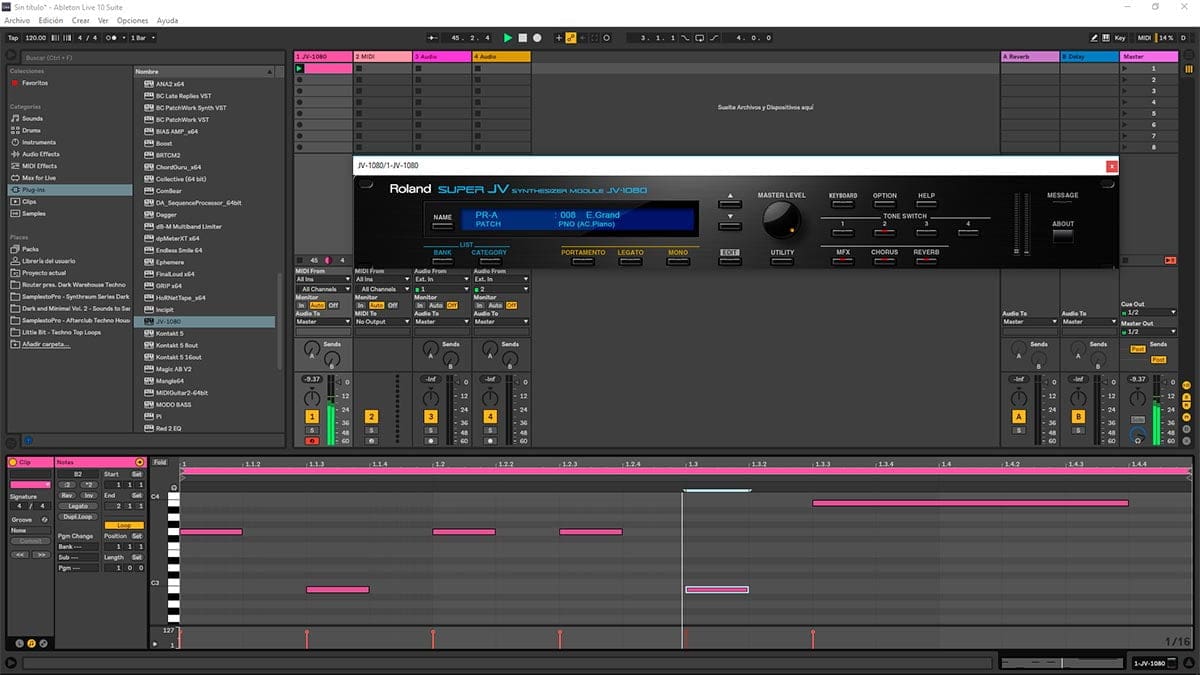1200x675 pixels.
Task: Toggle track 3 activator button
Action: click(431, 416)
